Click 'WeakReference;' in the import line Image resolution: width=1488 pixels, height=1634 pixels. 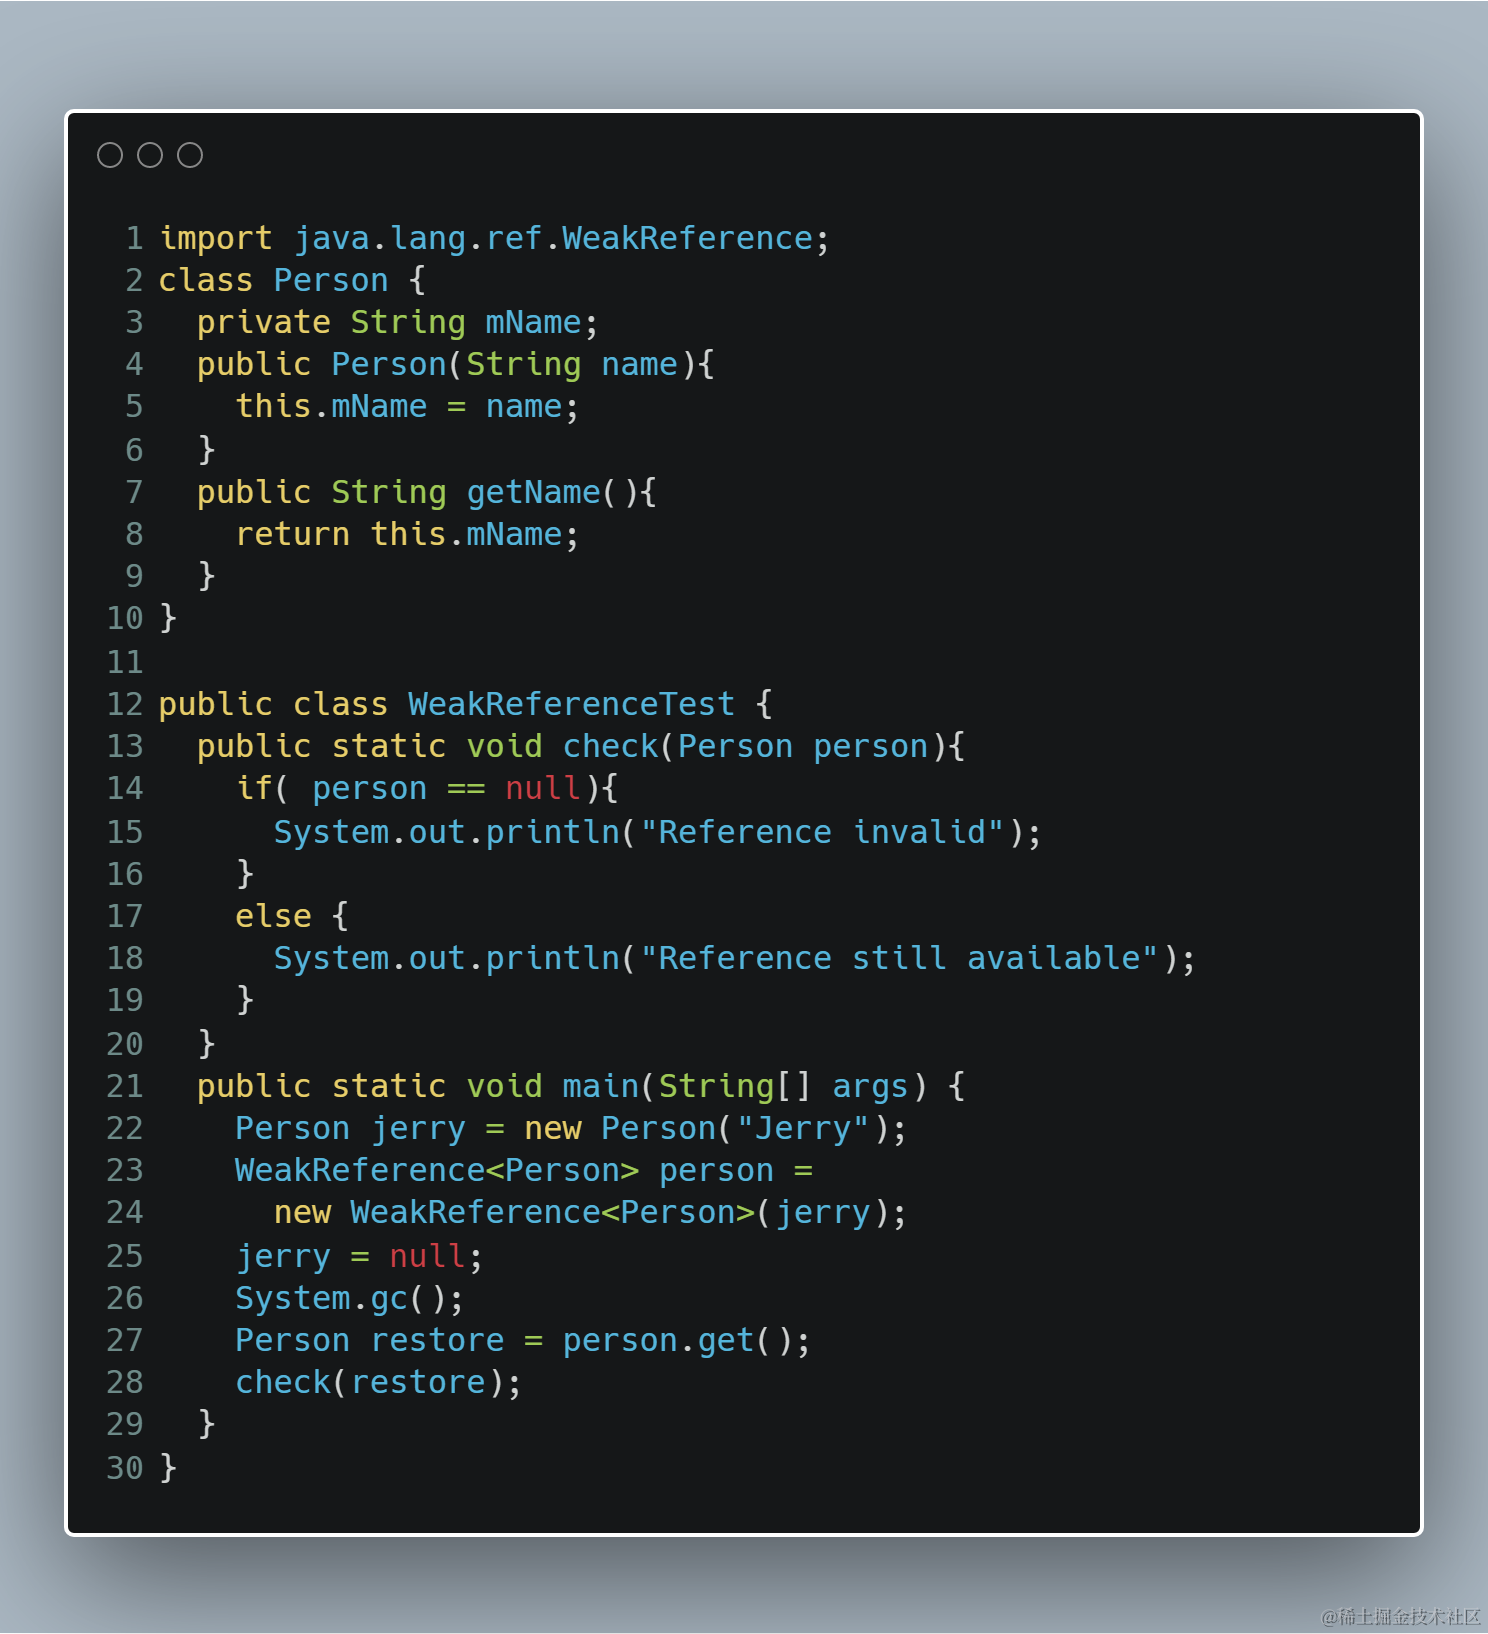695,239
